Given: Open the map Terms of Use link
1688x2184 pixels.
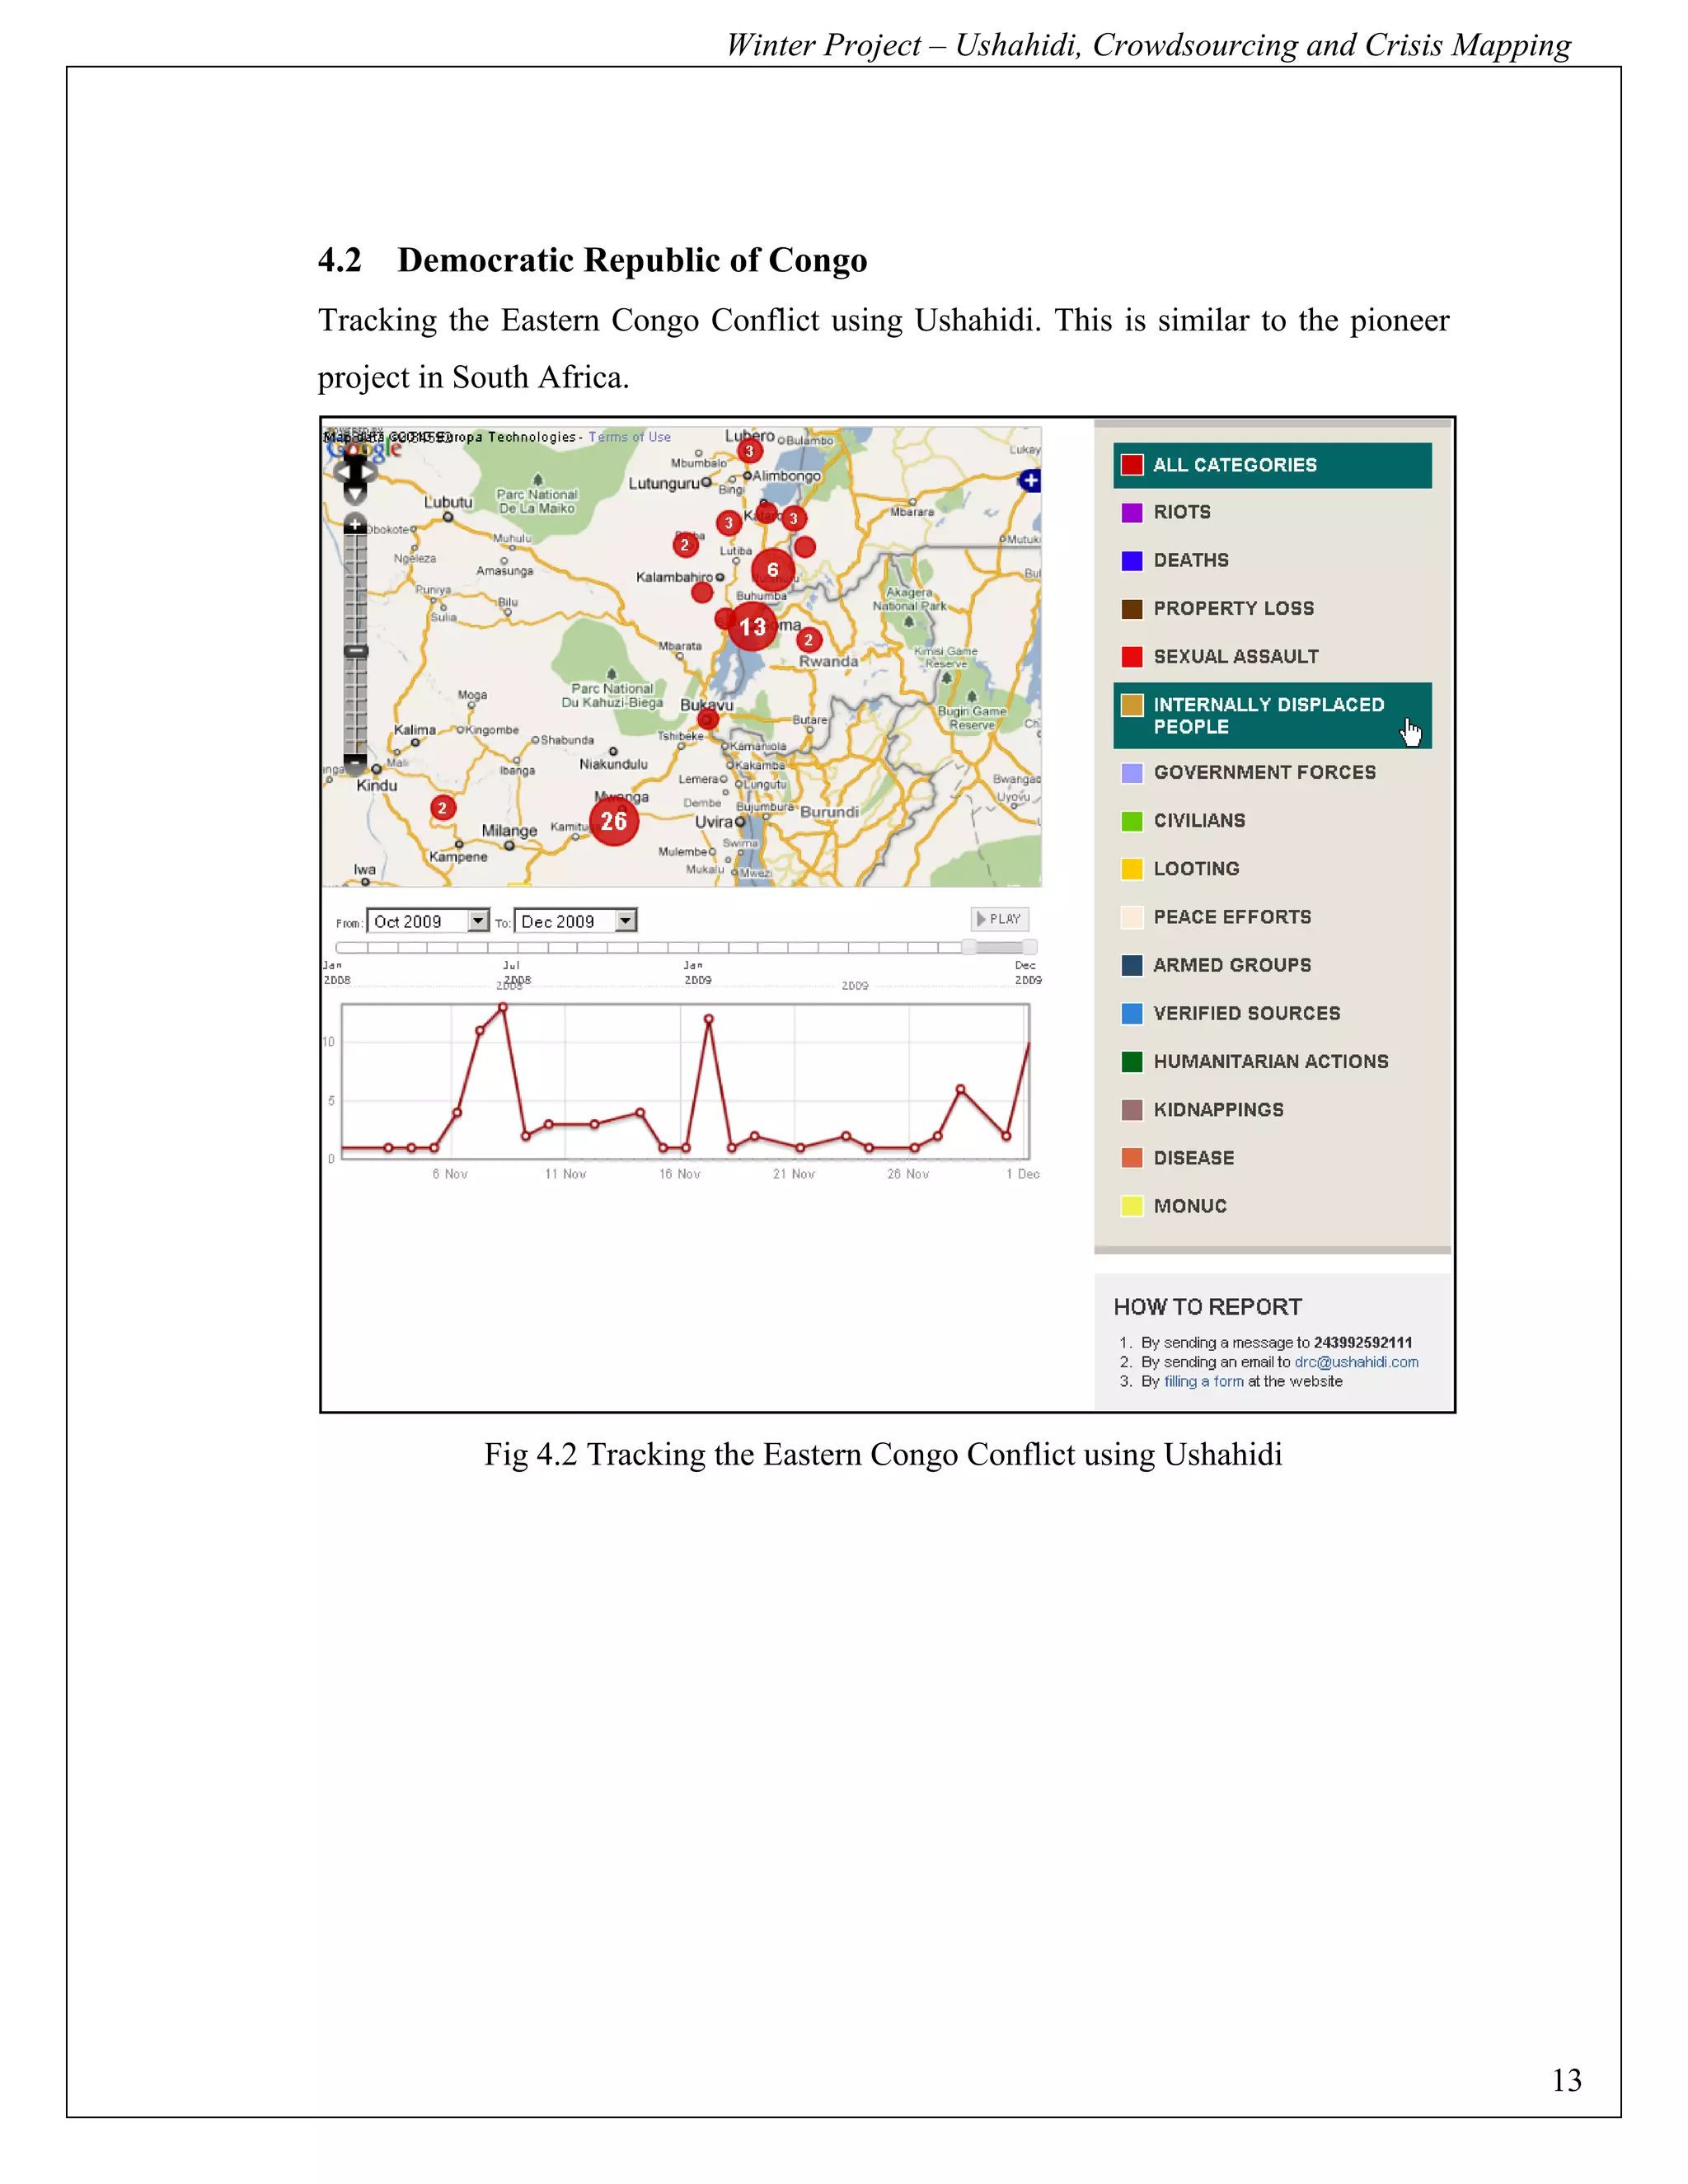Looking at the screenshot, I should tap(629, 437).
